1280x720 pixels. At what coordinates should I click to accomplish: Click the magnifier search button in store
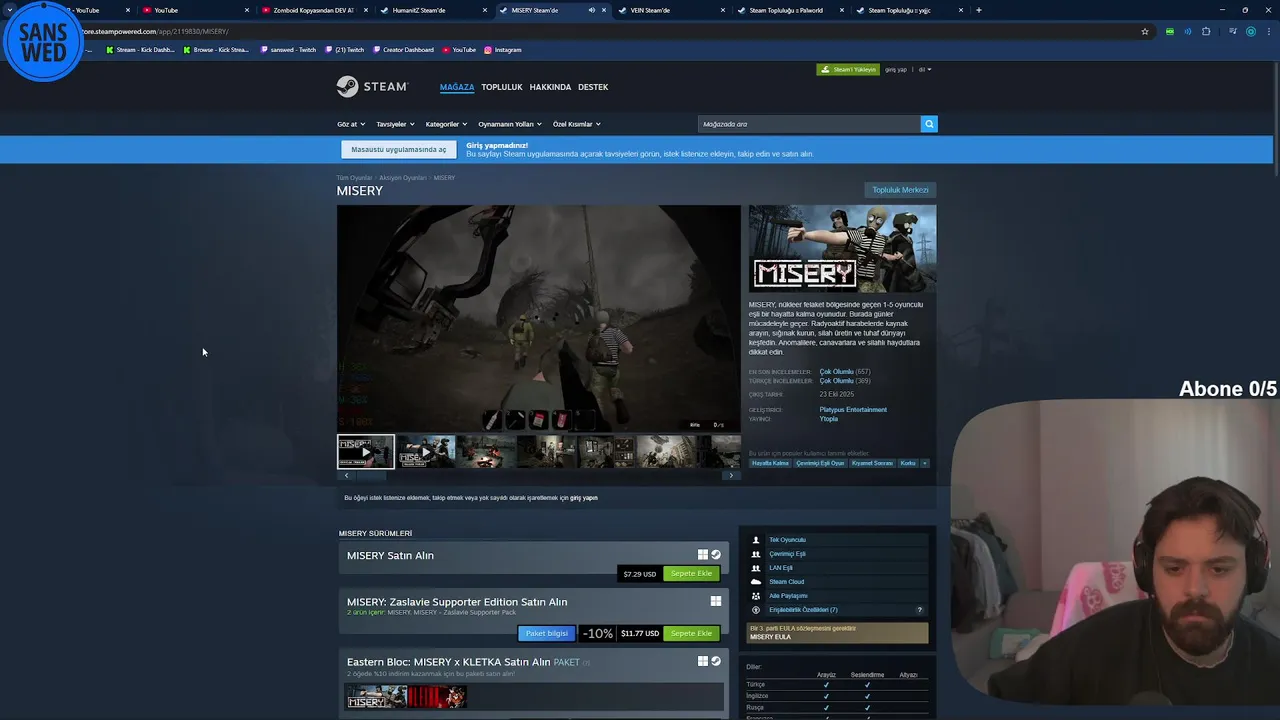[929, 124]
